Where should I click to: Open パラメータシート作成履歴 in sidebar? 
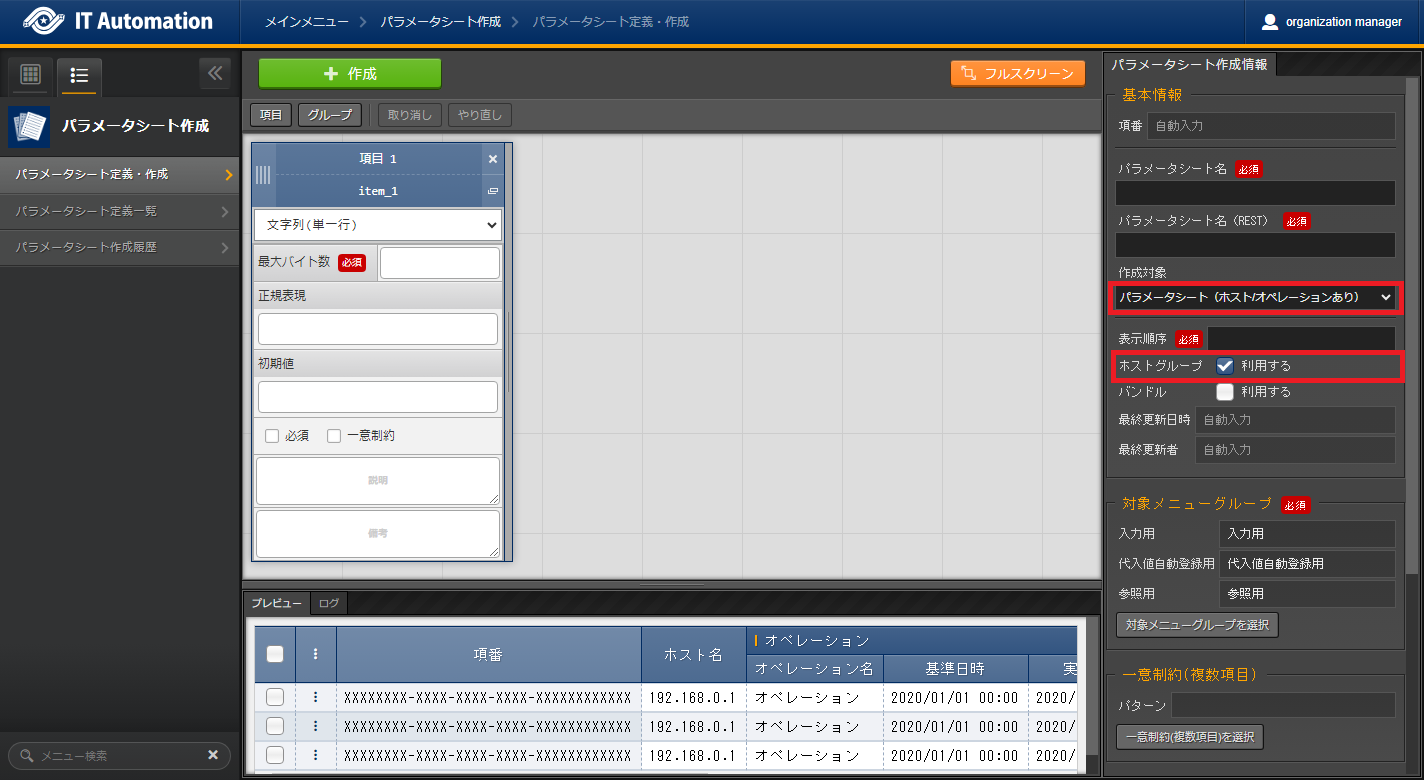click(x=120, y=247)
